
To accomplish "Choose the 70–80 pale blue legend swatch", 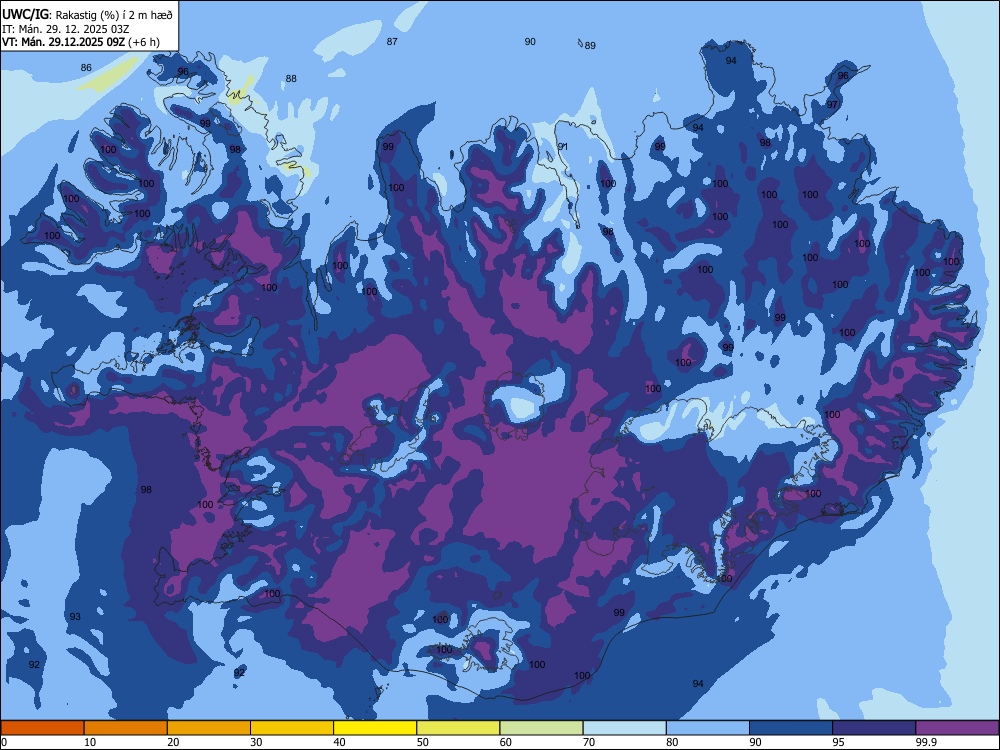I will tap(624, 728).
